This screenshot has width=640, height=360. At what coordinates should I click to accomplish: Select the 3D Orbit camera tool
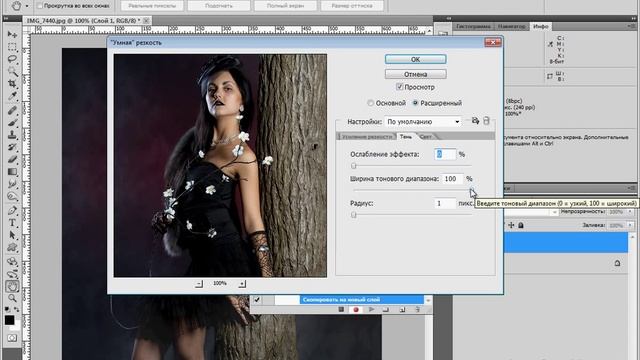coord(12,273)
